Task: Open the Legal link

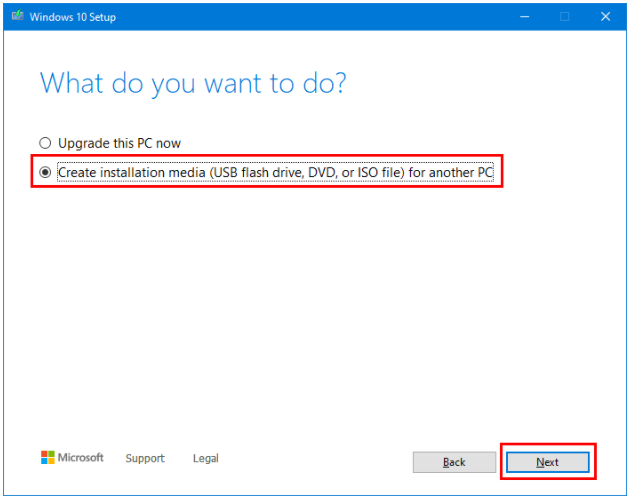Action: point(205,458)
